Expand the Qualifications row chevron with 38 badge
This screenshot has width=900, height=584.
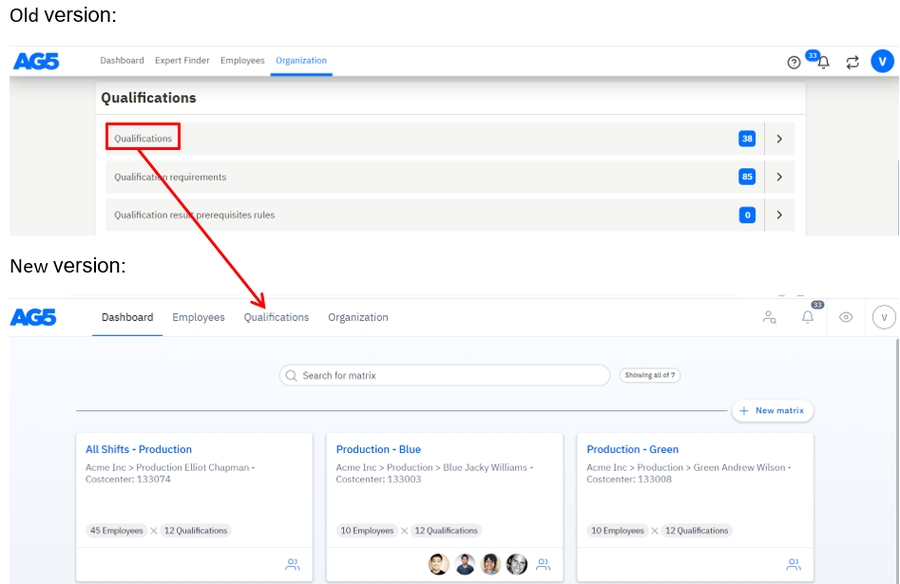point(779,139)
